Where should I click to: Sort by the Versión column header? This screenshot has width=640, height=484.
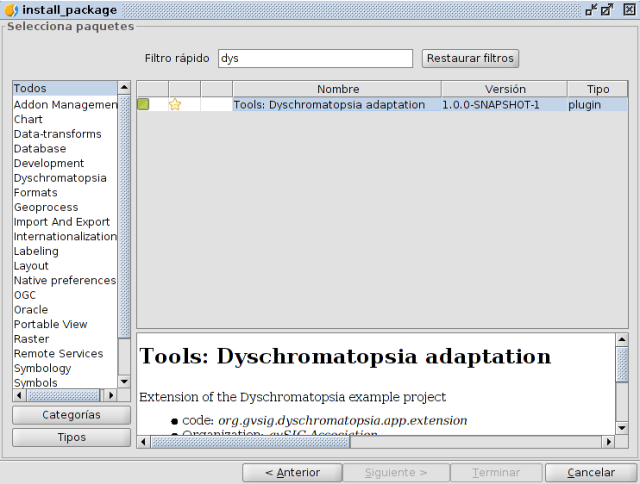point(504,89)
